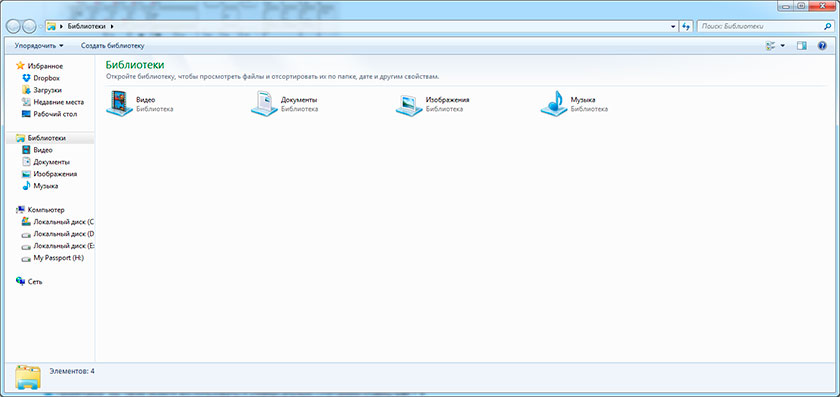Screen dimensions: 840x397
Task: Click the libraries folder icon in details pane
Action: [x=28, y=377]
